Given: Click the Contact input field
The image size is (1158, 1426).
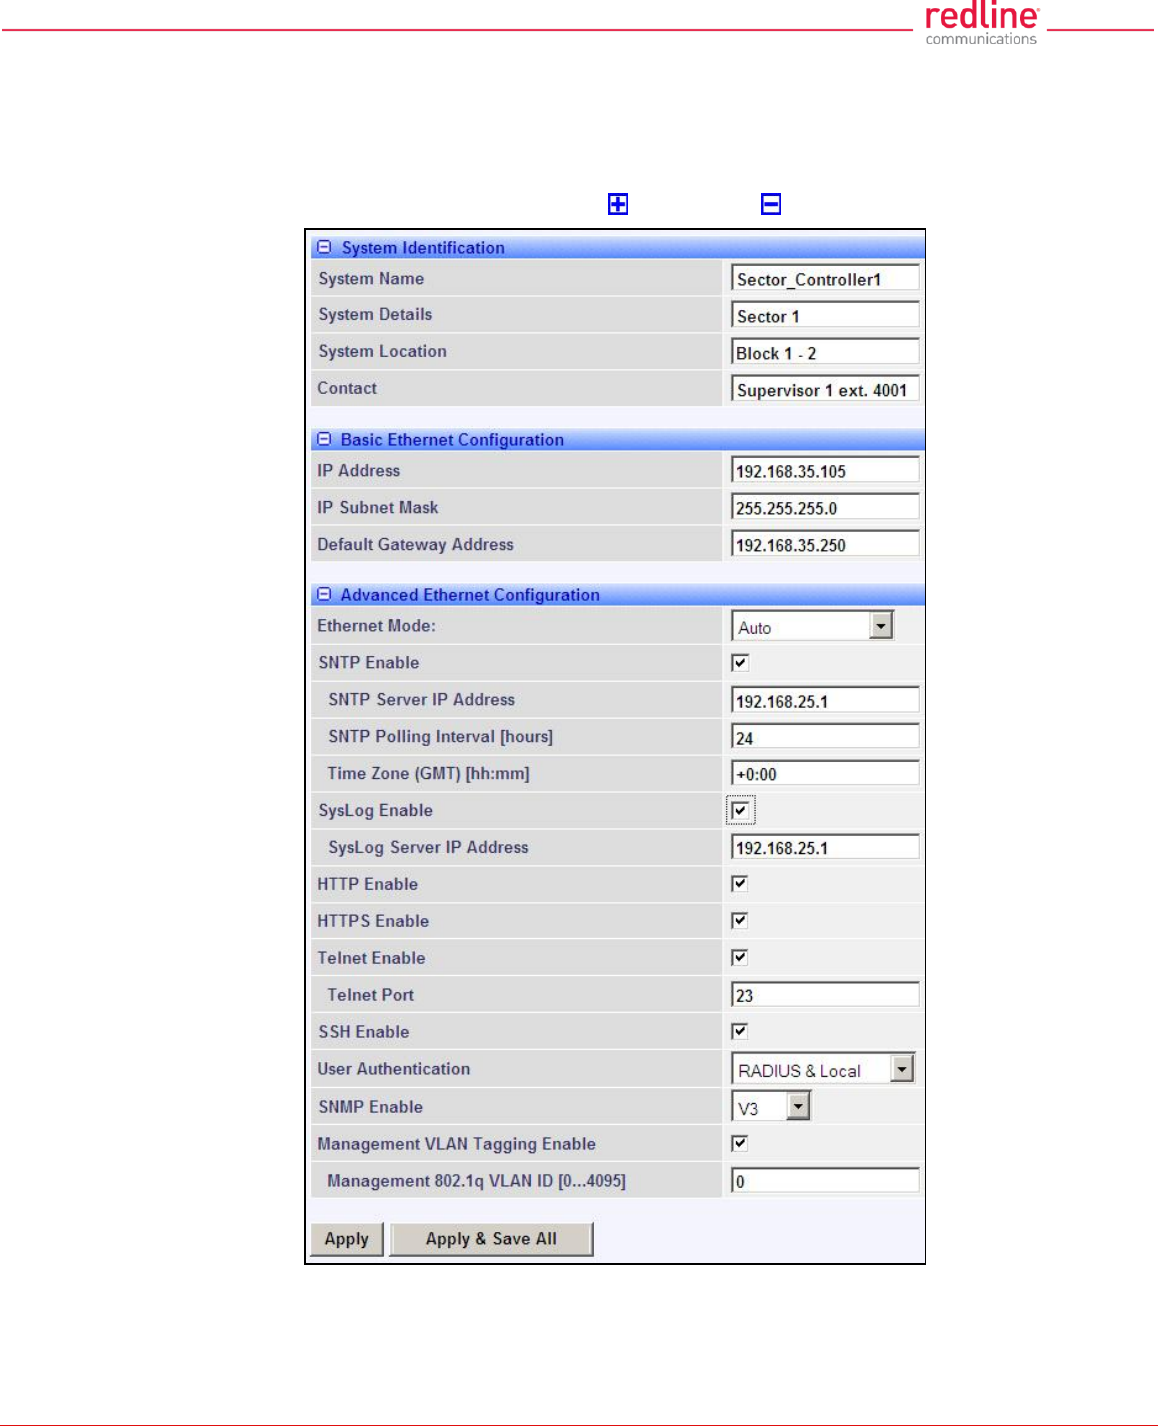Looking at the screenshot, I should click(825, 389).
